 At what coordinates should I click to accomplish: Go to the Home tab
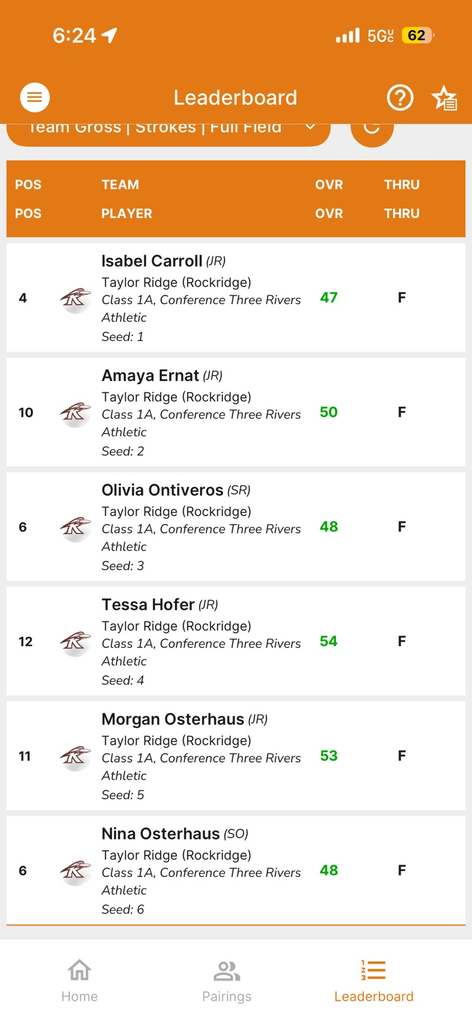[79, 981]
